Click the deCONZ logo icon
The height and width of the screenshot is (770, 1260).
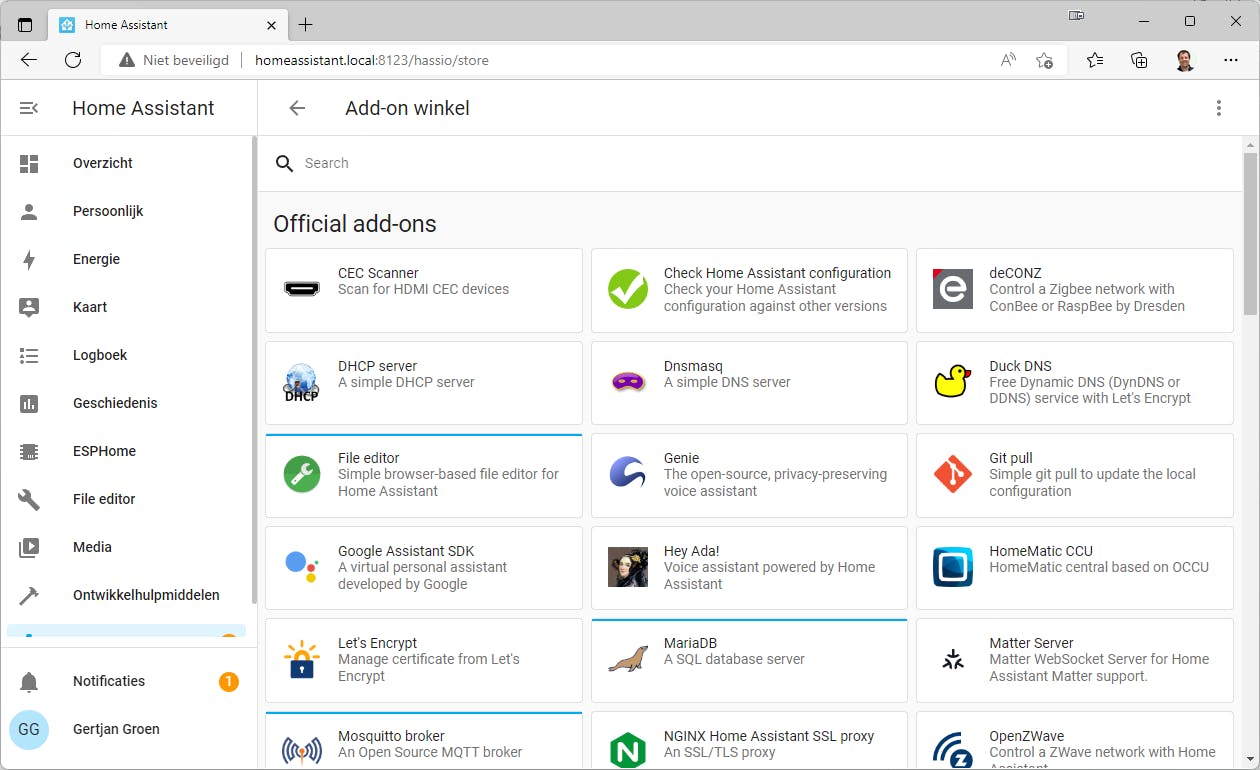click(x=953, y=289)
